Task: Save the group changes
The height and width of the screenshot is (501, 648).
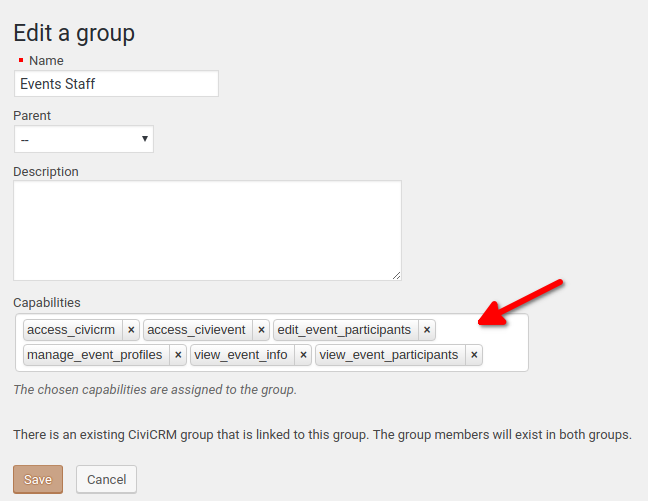Action: pos(38,480)
